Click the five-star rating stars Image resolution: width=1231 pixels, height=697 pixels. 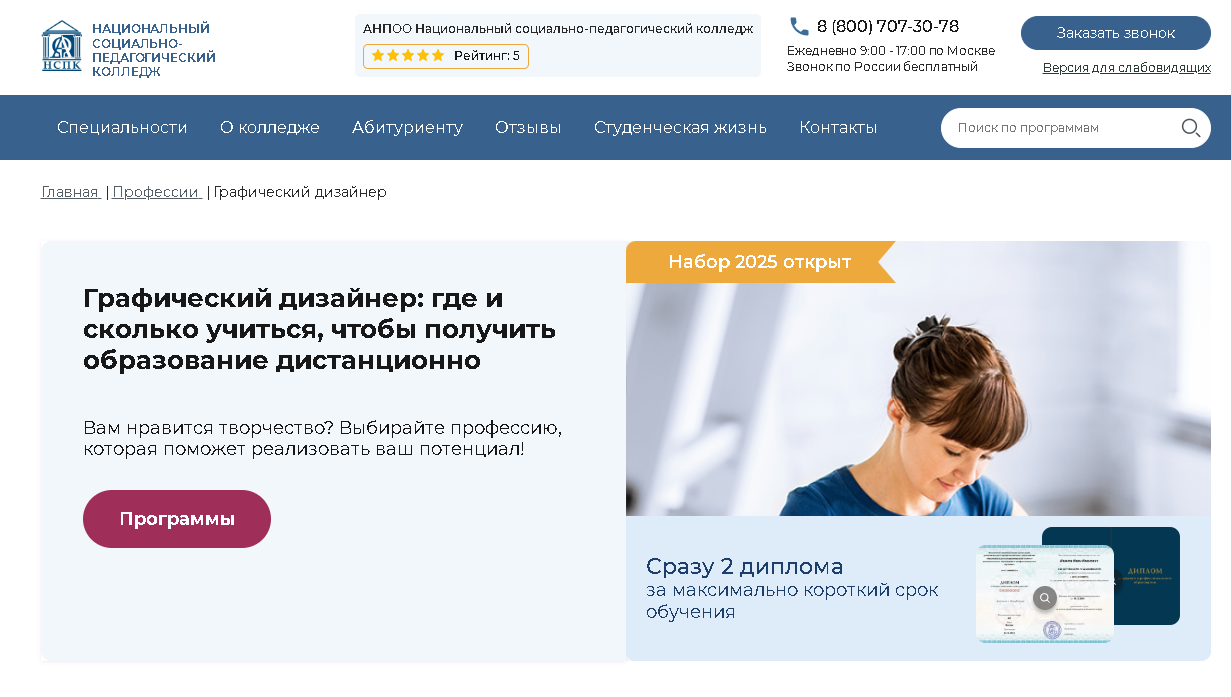[x=408, y=56]
